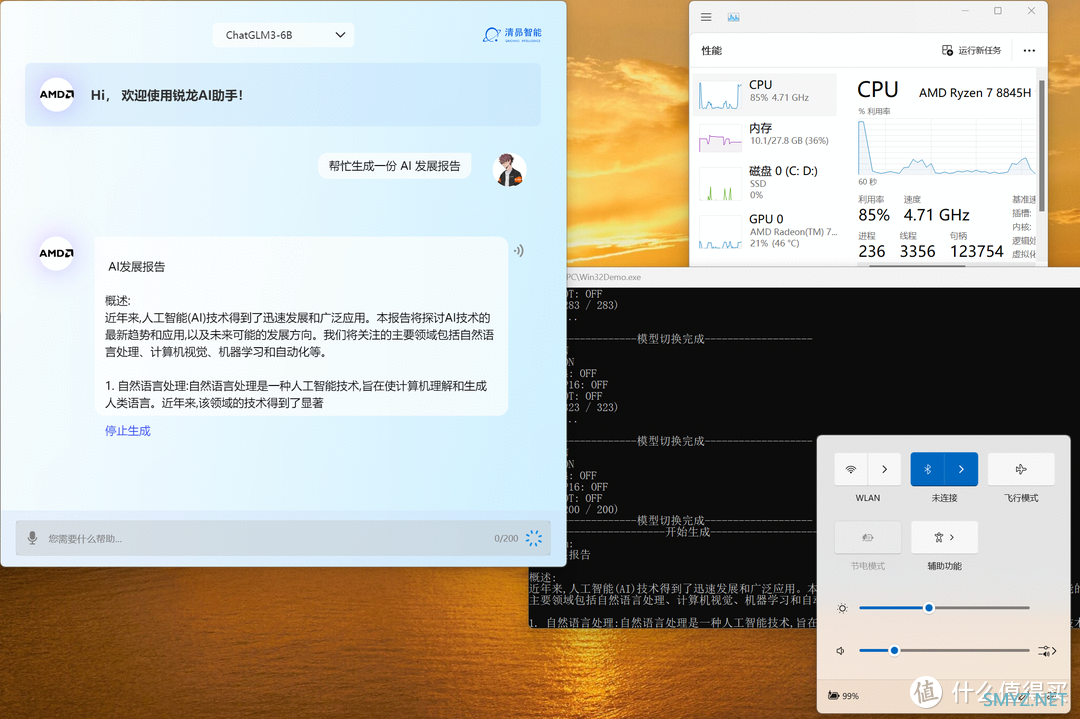Click the read-aloud speaker icon beside AI reply
Image resolution: width=1080 pixels, height=719 pixels.
(519, 251)
